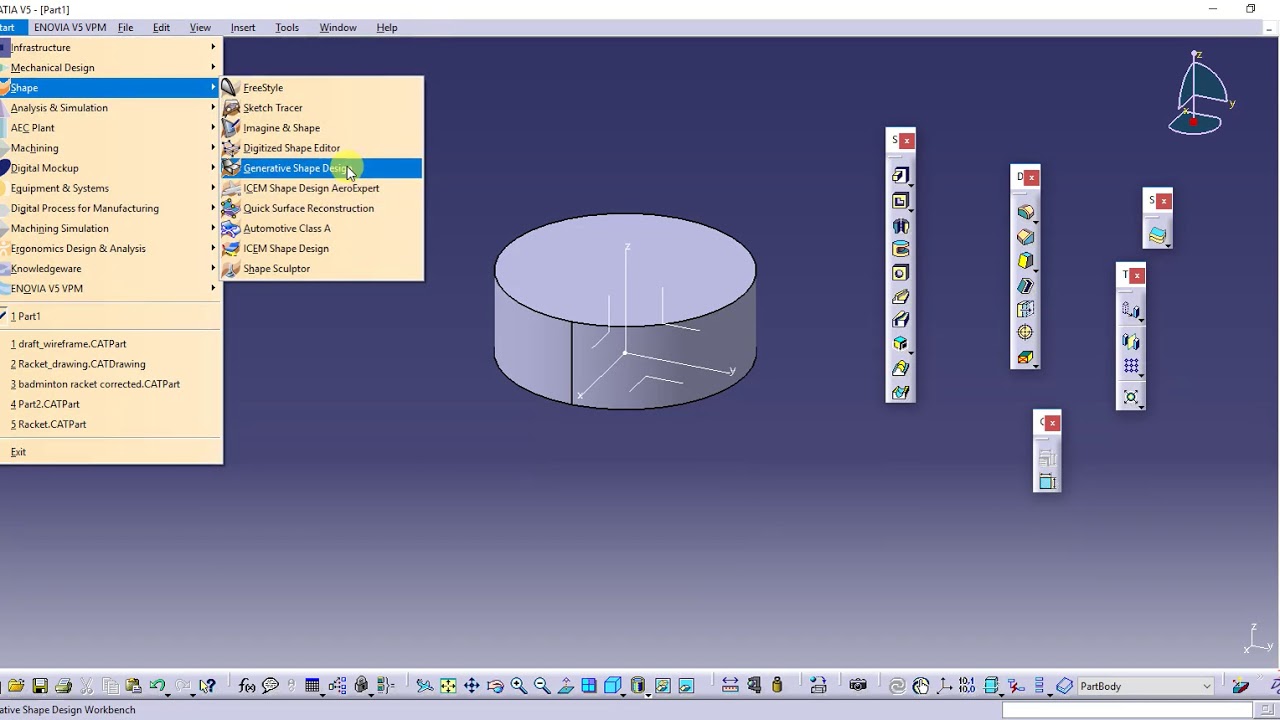
Task: Expand Knowledgeware submenu
Action: (110, 268)
